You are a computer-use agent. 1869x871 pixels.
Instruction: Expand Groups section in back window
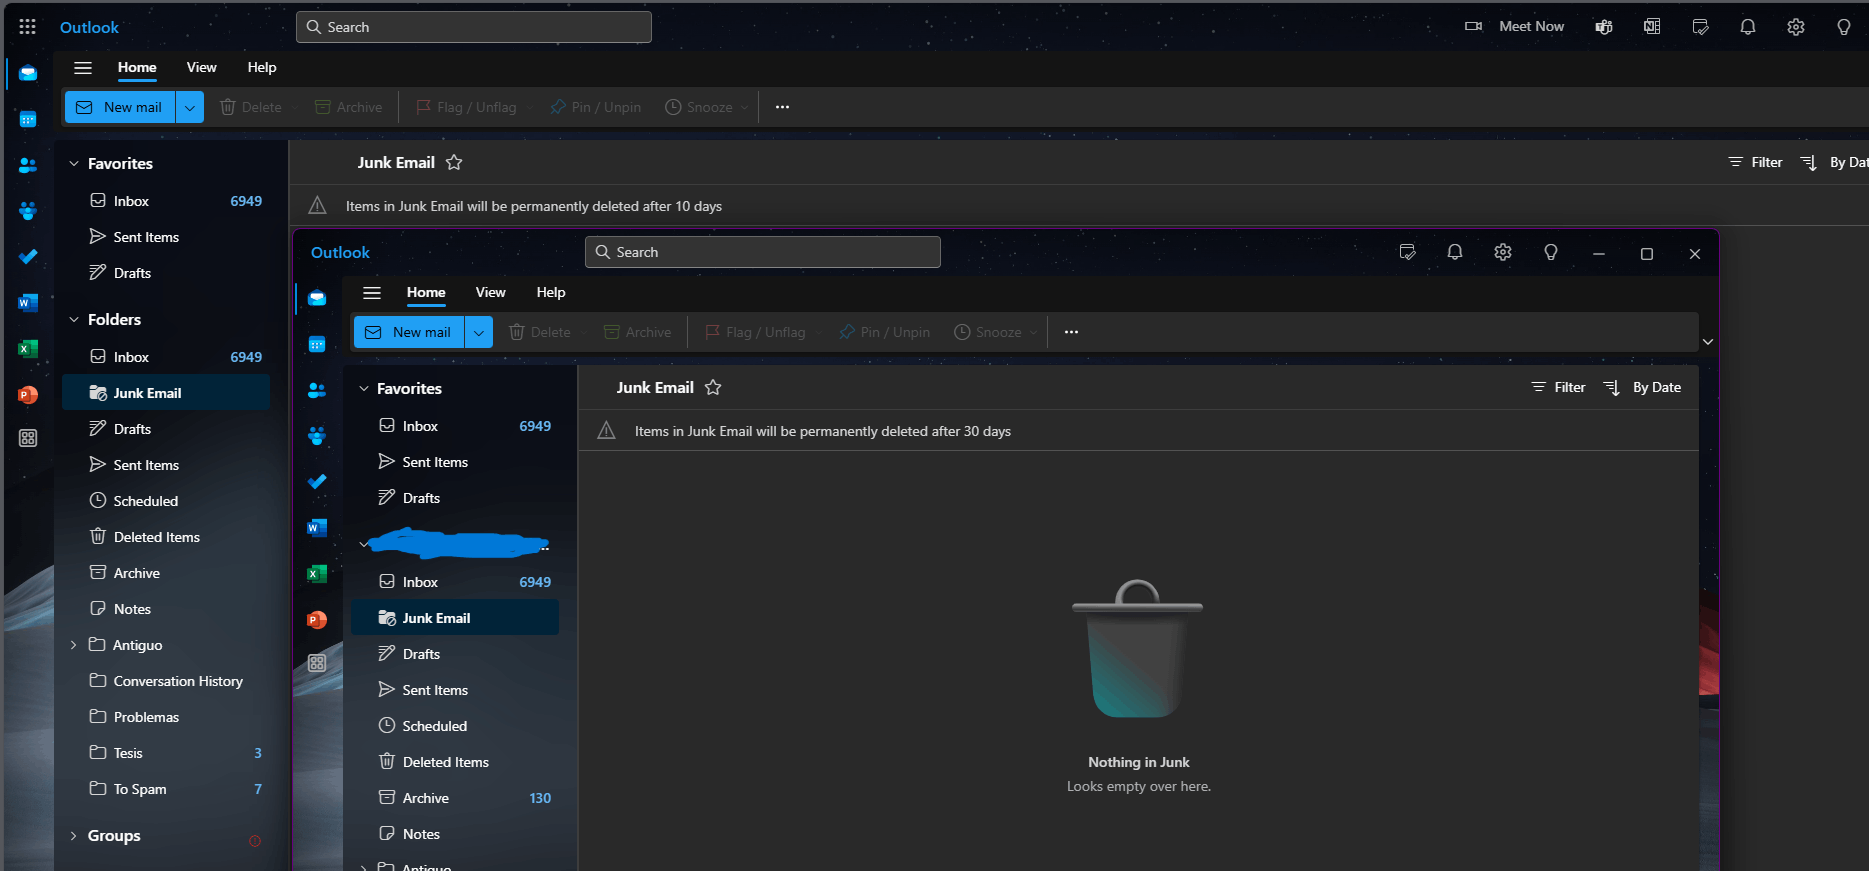pos(74,835)
